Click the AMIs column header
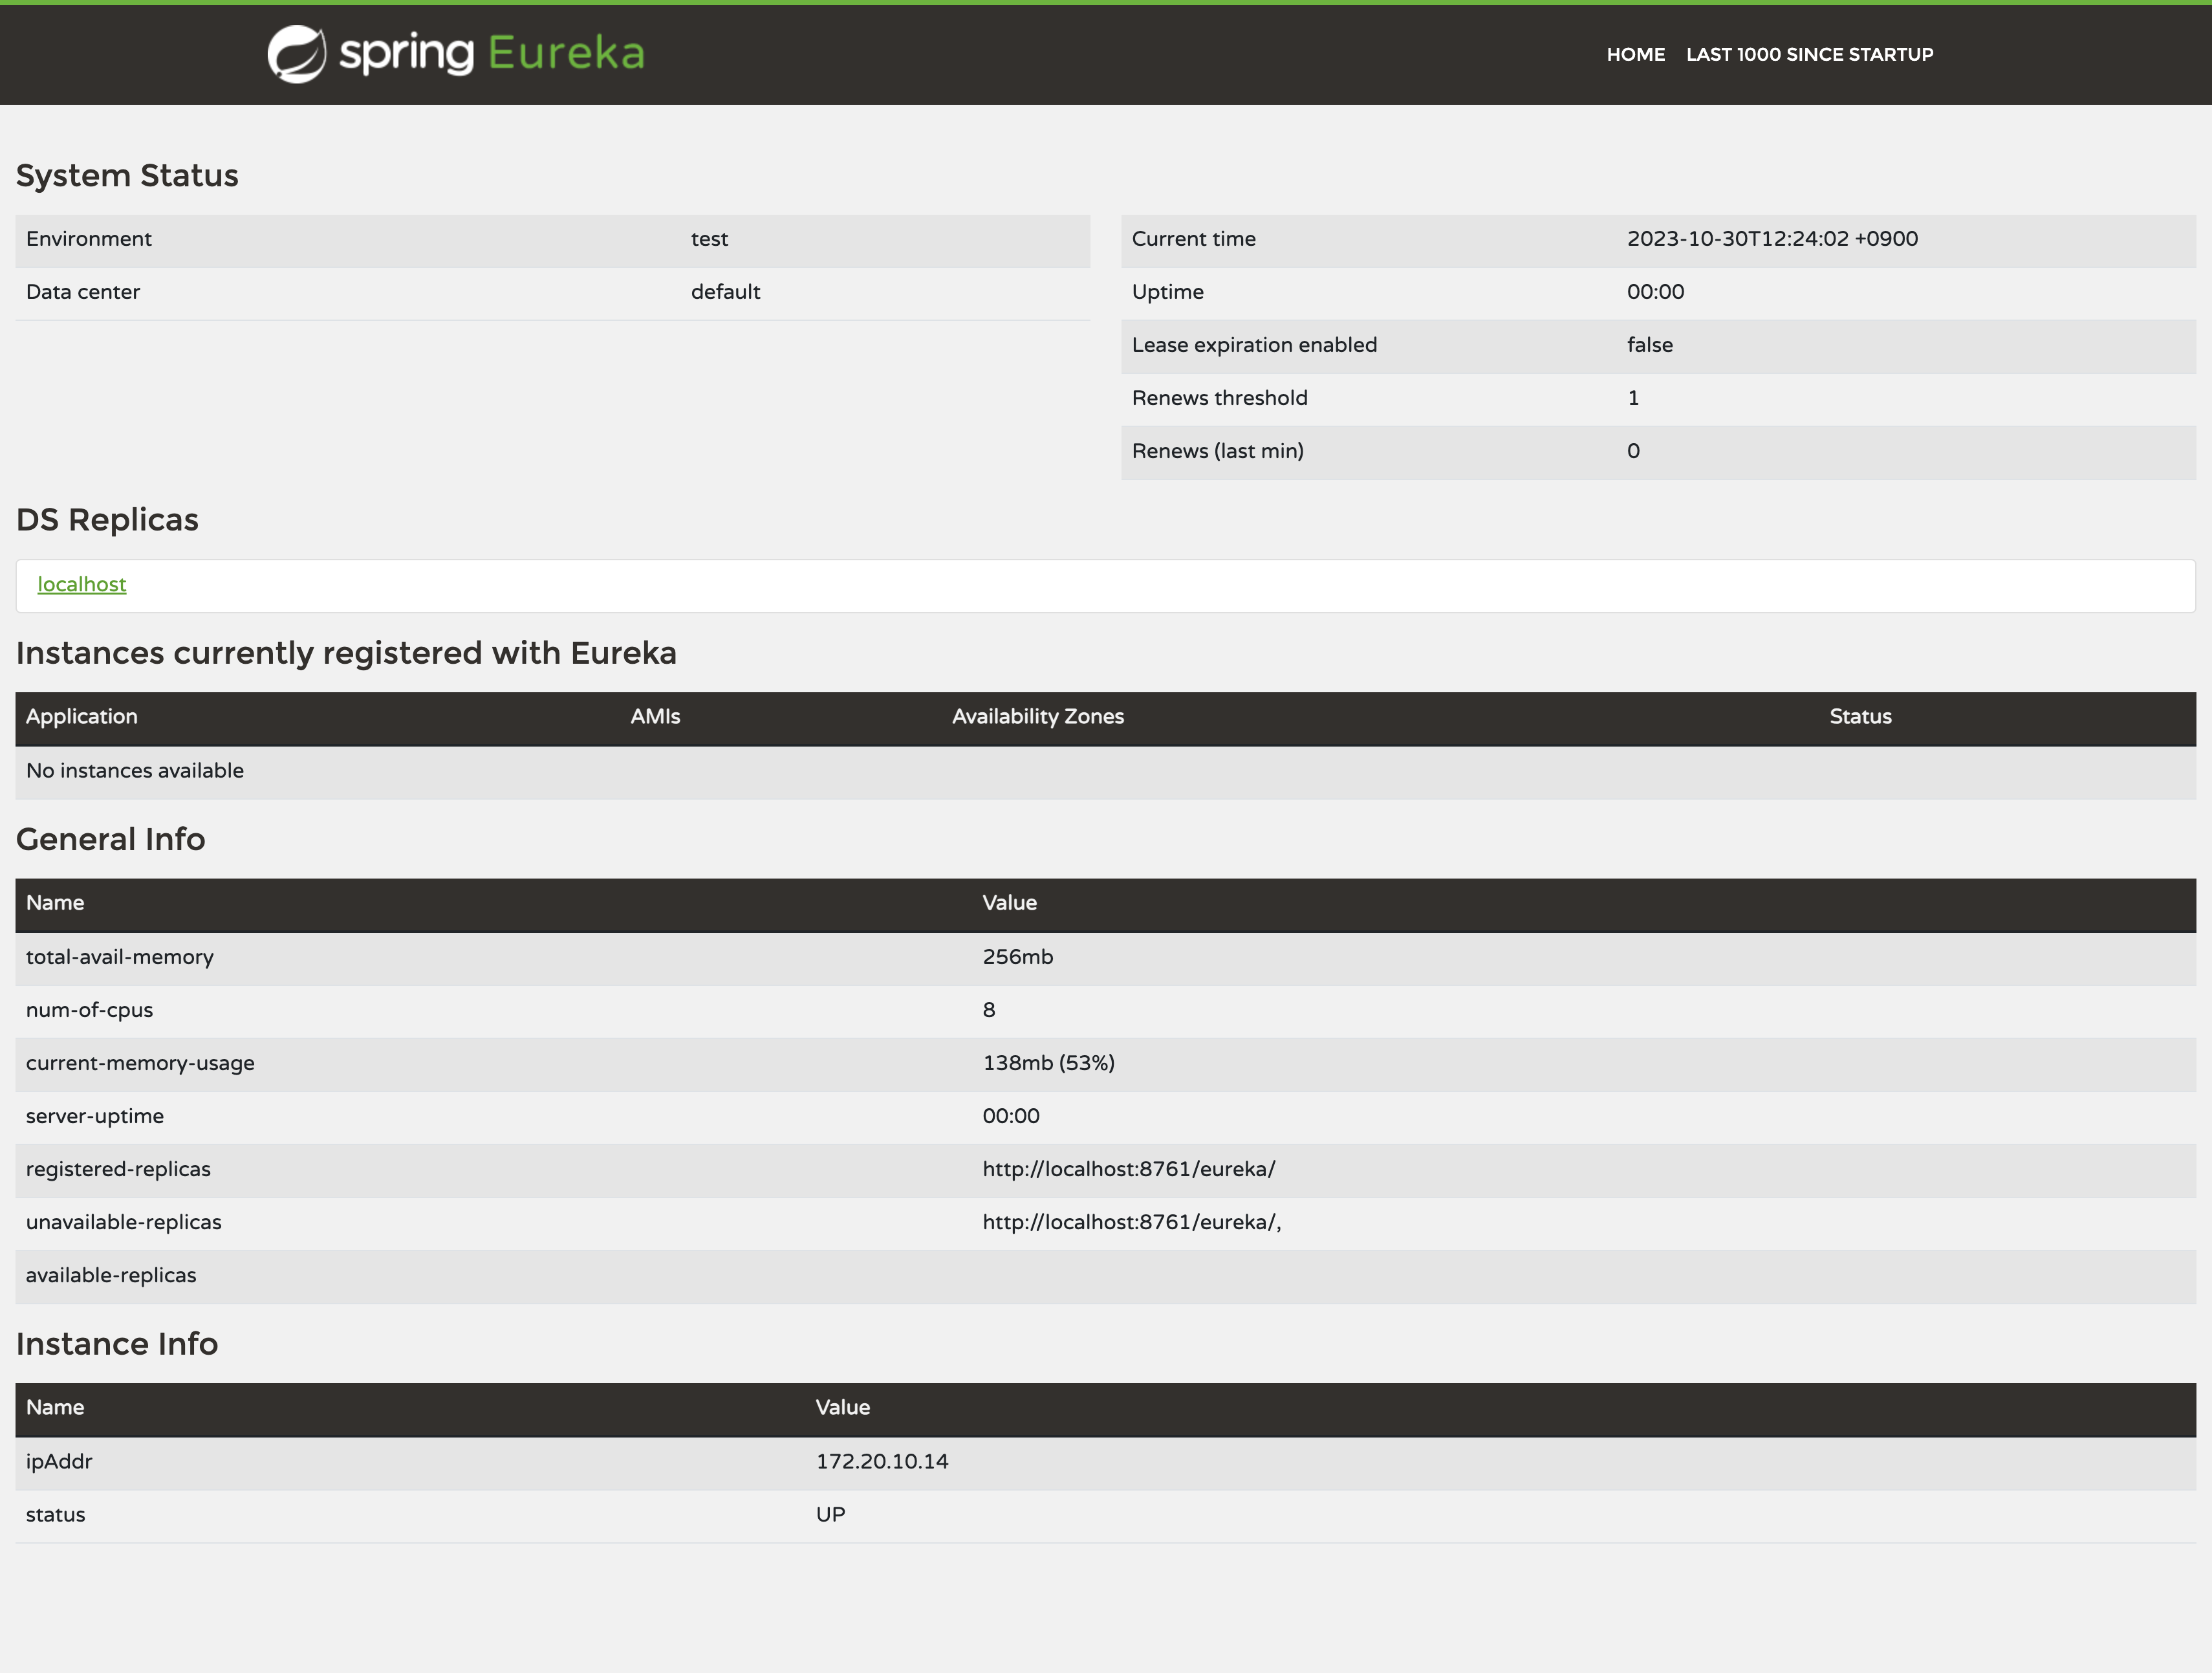 [x=655, y=717]
